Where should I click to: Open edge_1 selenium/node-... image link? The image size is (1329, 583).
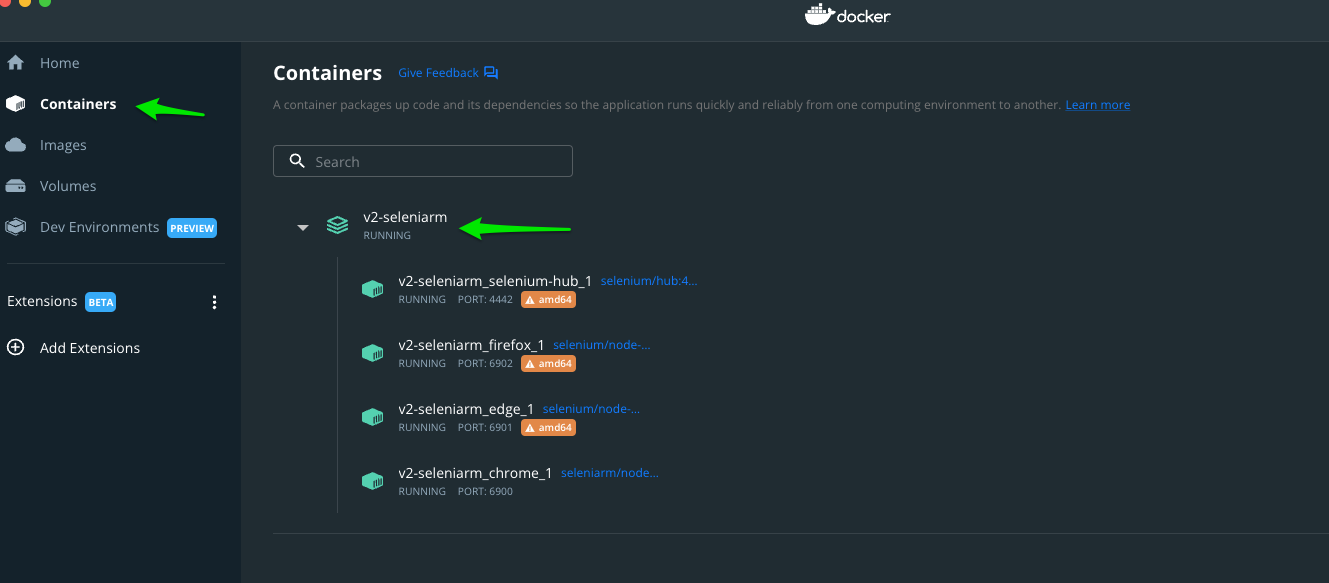point(591,409)
